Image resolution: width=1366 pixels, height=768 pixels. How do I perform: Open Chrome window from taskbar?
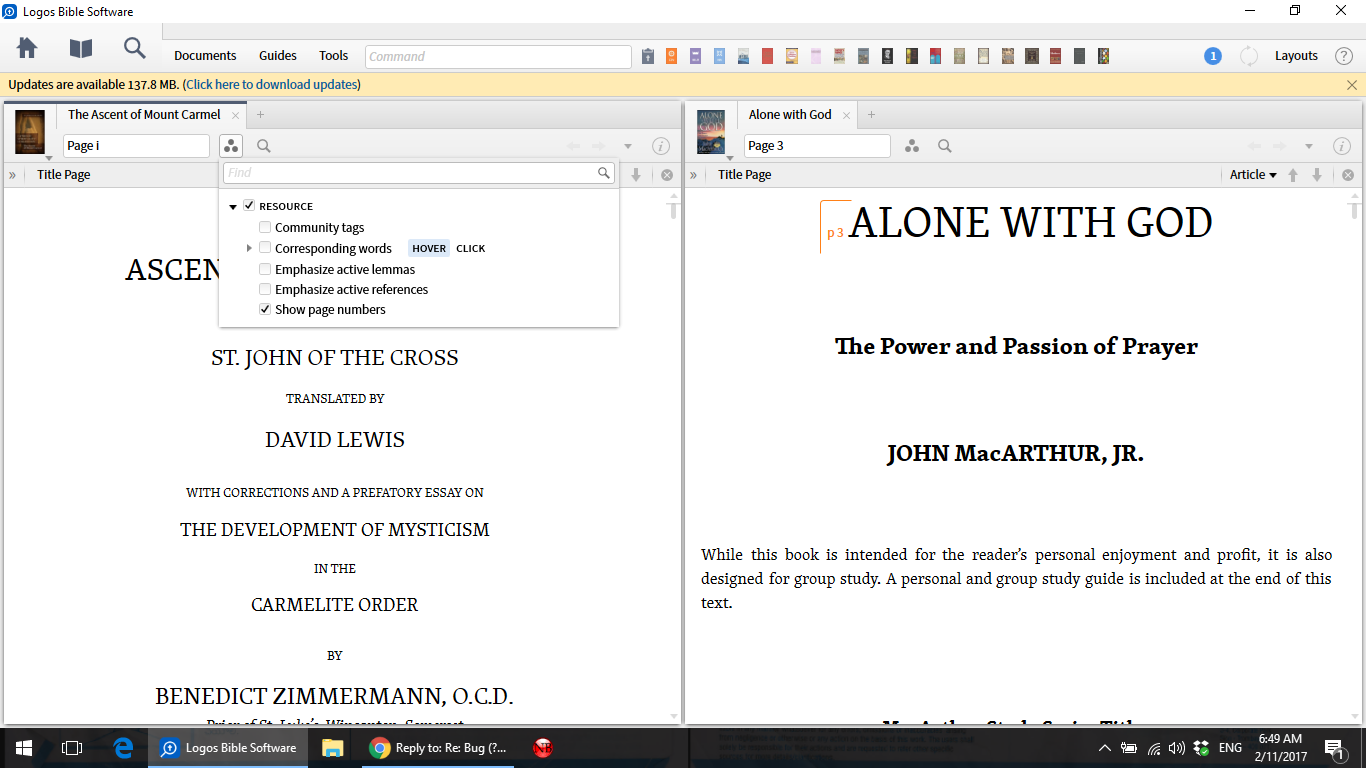[438, 747]
